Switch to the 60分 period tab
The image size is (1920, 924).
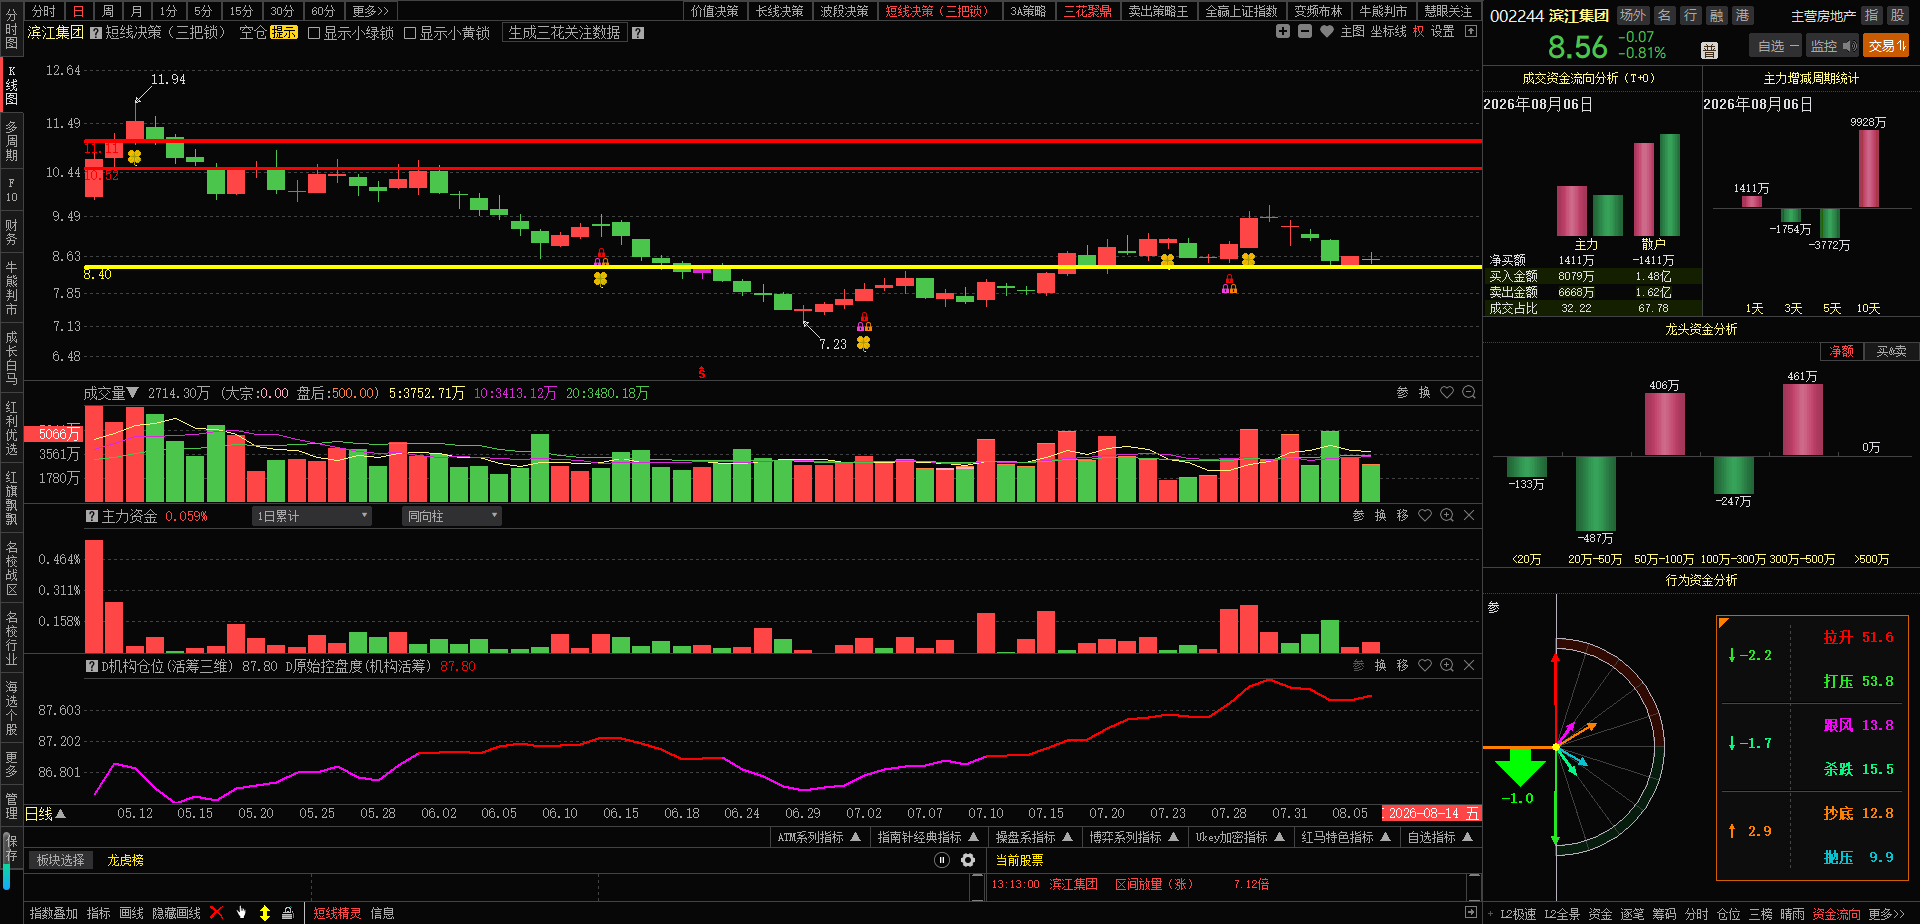coord(323,11)
